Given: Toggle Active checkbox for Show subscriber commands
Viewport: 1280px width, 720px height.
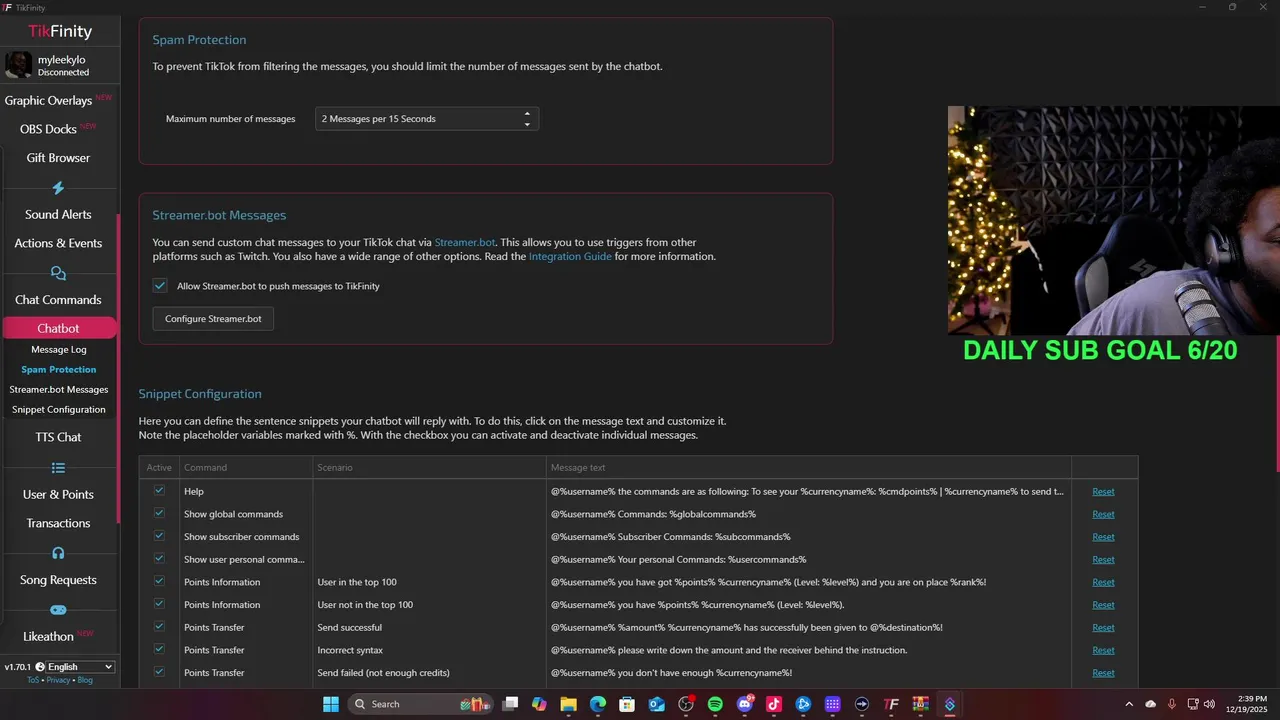Looking at the screenshot, I should pyautogui.click(x=159, y=536).
